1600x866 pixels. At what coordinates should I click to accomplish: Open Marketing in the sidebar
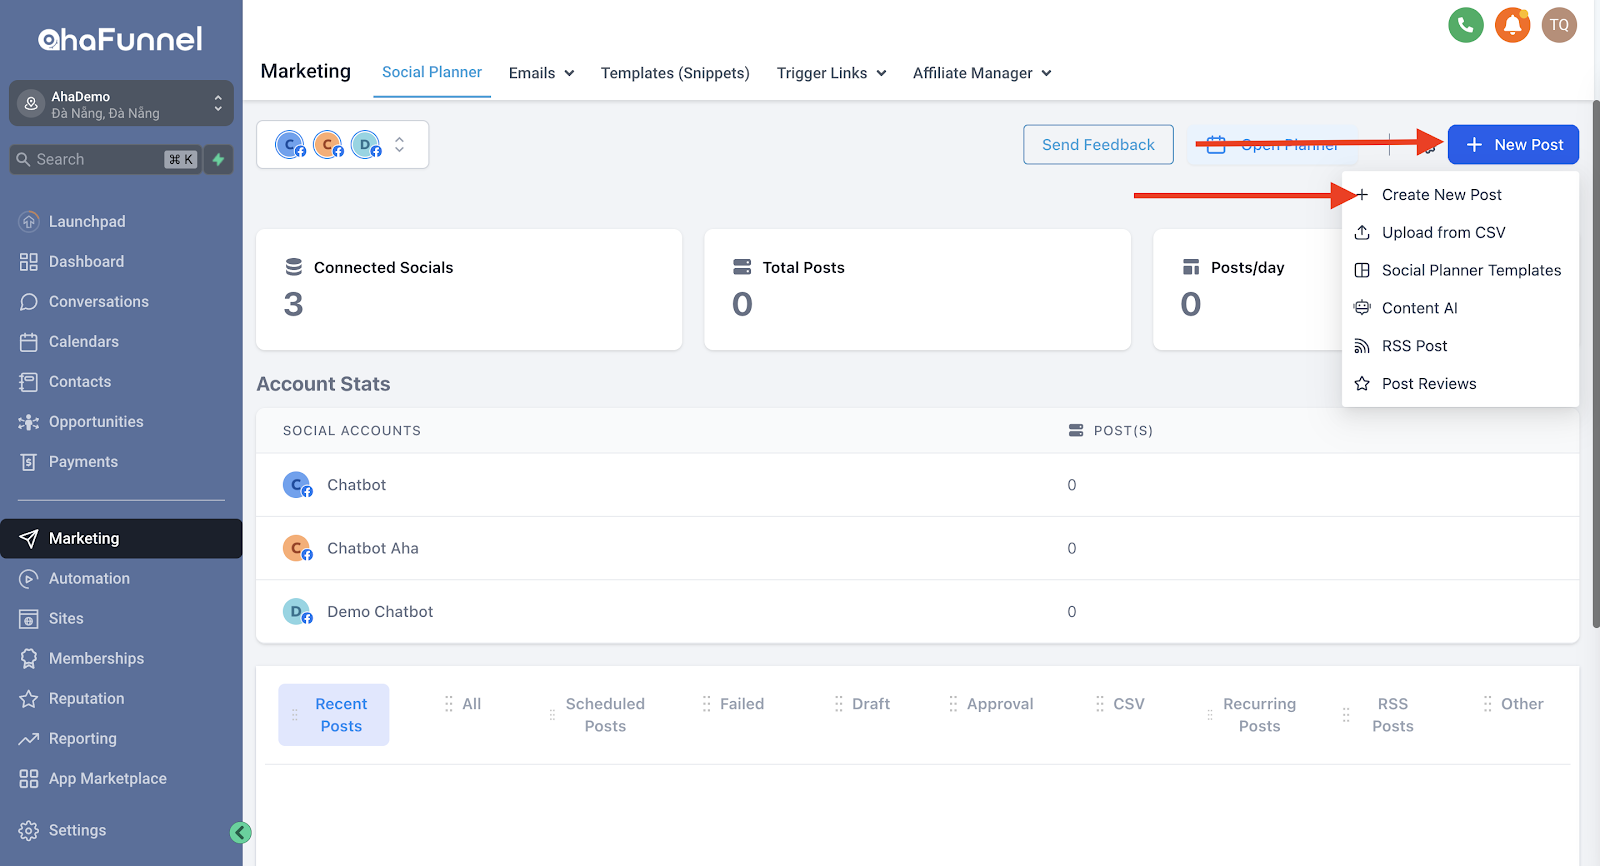click(x=121, y=538)
